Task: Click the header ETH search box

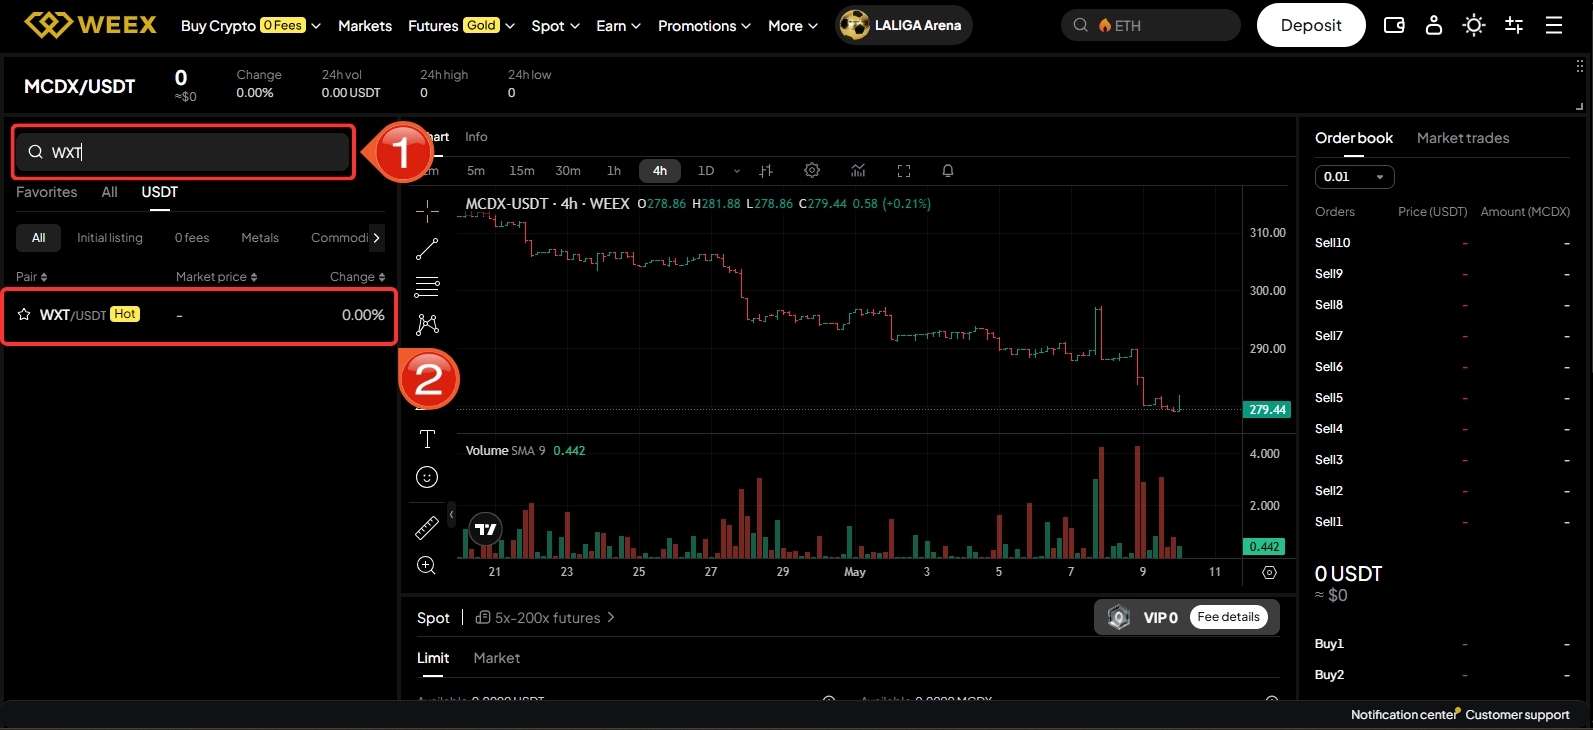Action: pos(1150,25)
